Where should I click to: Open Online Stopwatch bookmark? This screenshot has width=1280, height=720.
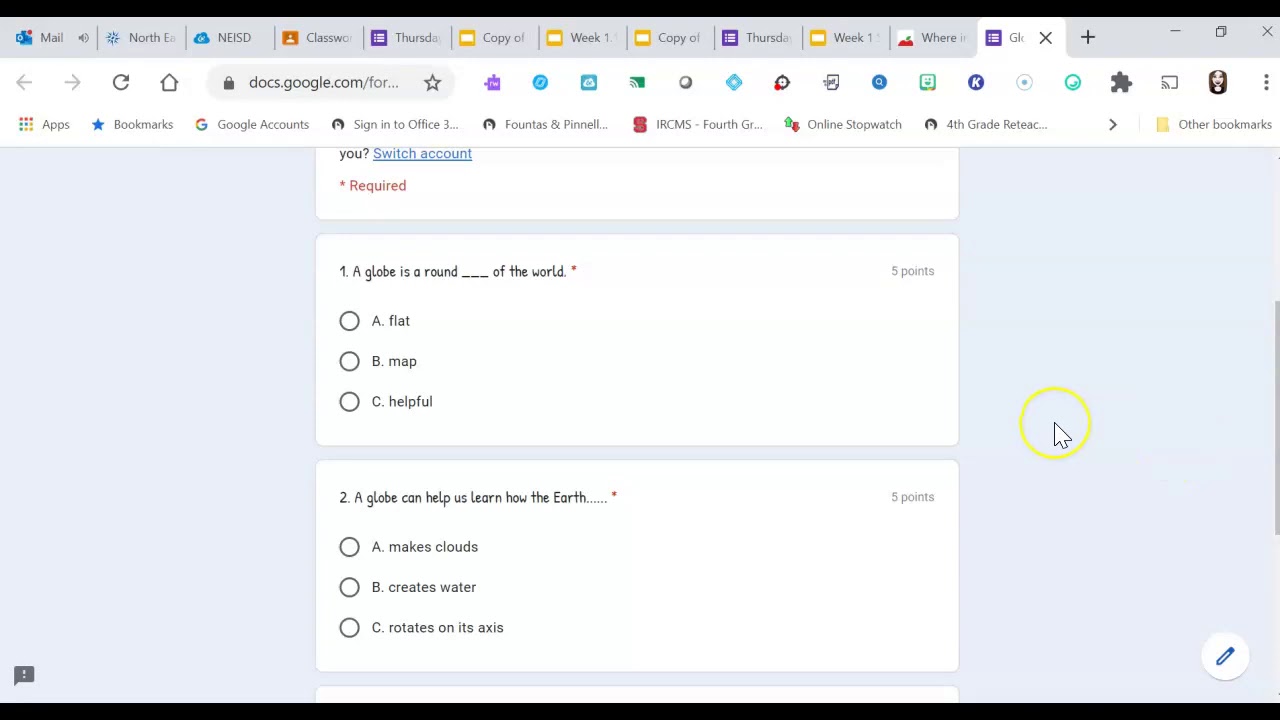(843, 124)
